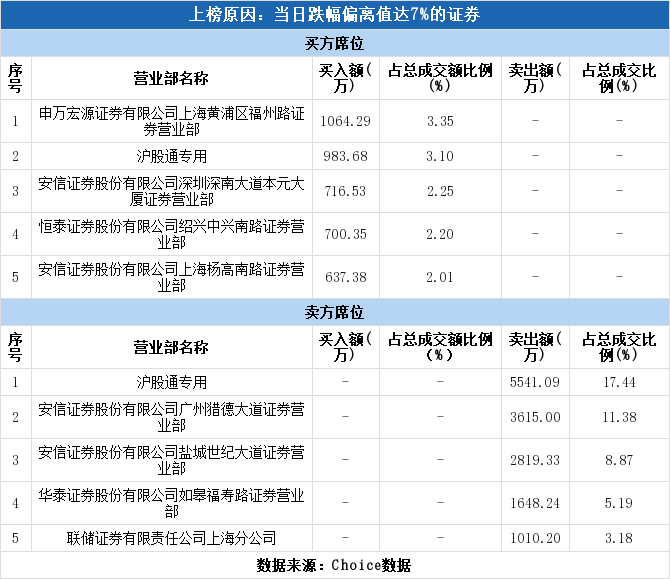The image size is (670, 579).
Task: Click buy amount 700.35
Action: (x=346, y=235)
